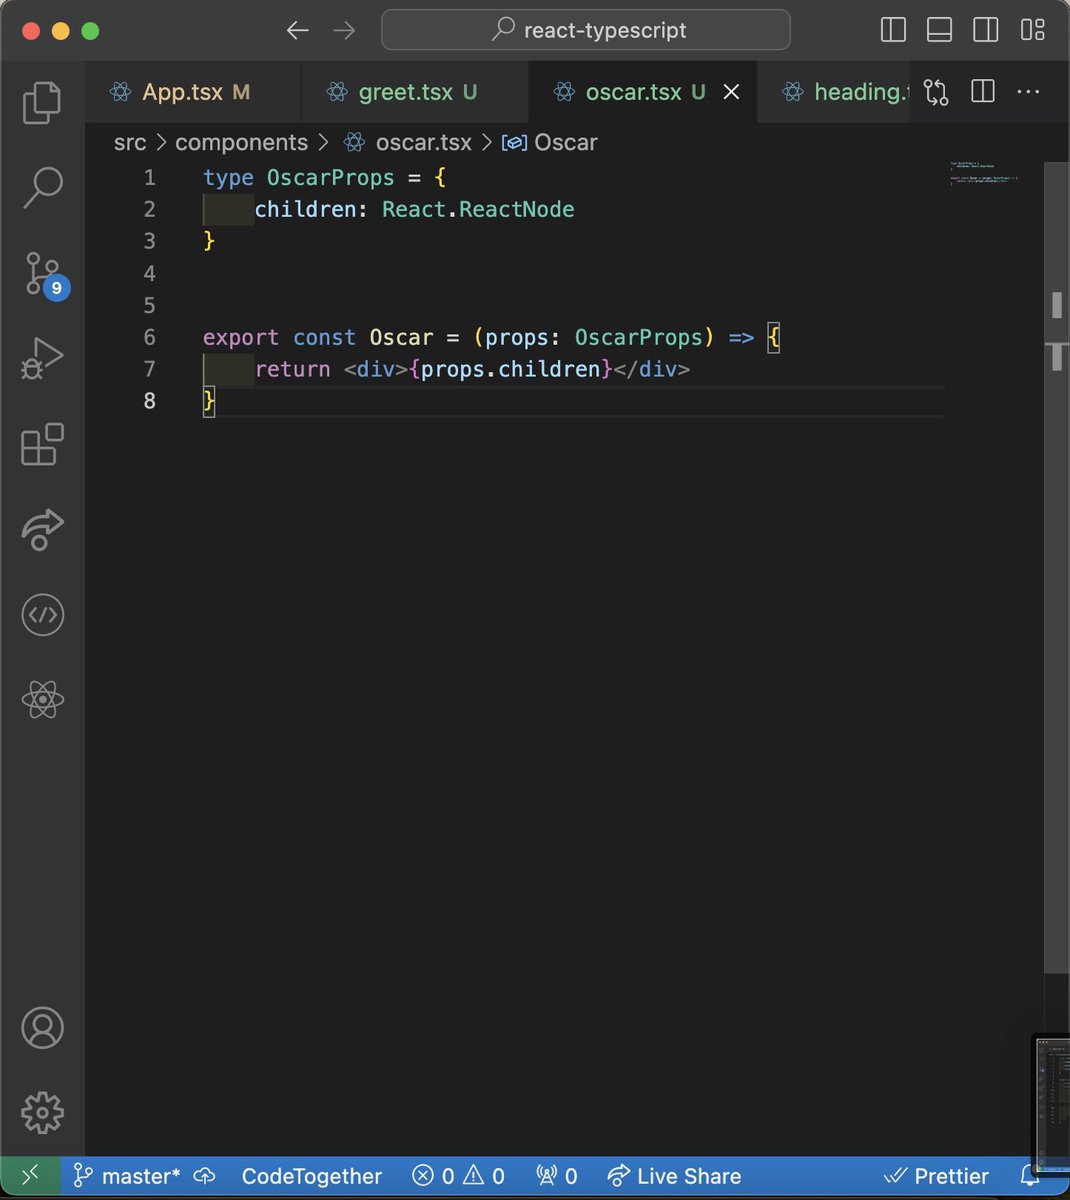Close the oscar.tsx tab
Screen dimensions: 1070x1200
(731, 92)
